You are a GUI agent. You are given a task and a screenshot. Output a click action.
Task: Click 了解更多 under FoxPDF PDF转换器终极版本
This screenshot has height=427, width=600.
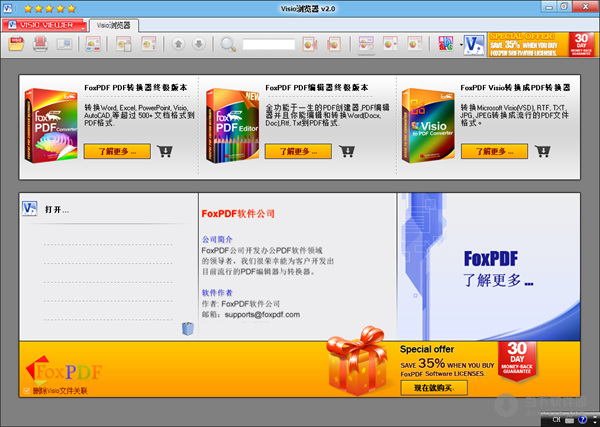coord(117,152)
